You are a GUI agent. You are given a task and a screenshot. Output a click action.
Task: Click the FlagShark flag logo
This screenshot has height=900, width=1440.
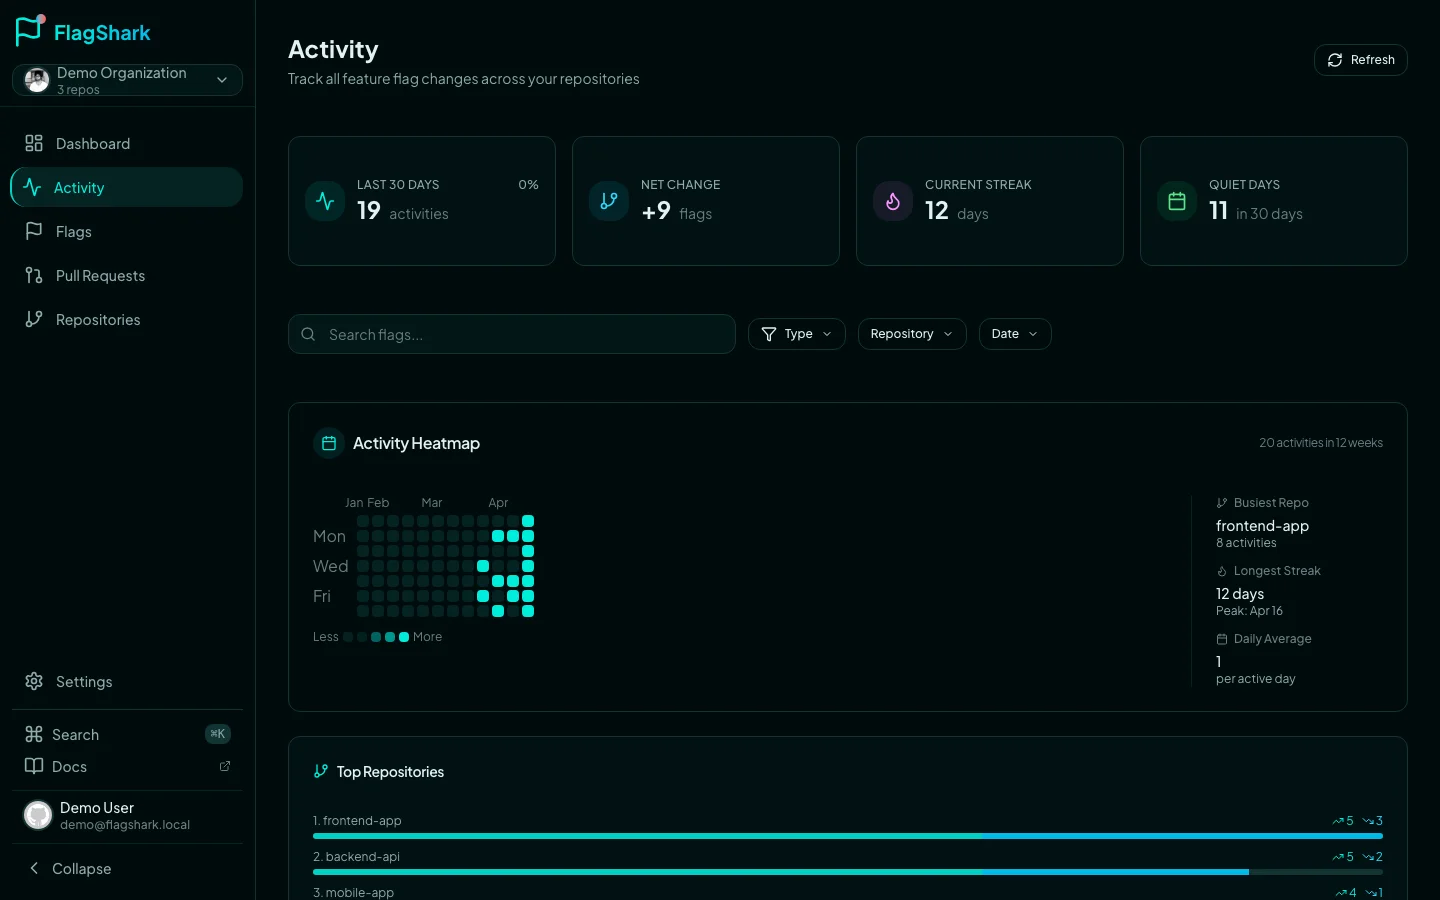29,31
